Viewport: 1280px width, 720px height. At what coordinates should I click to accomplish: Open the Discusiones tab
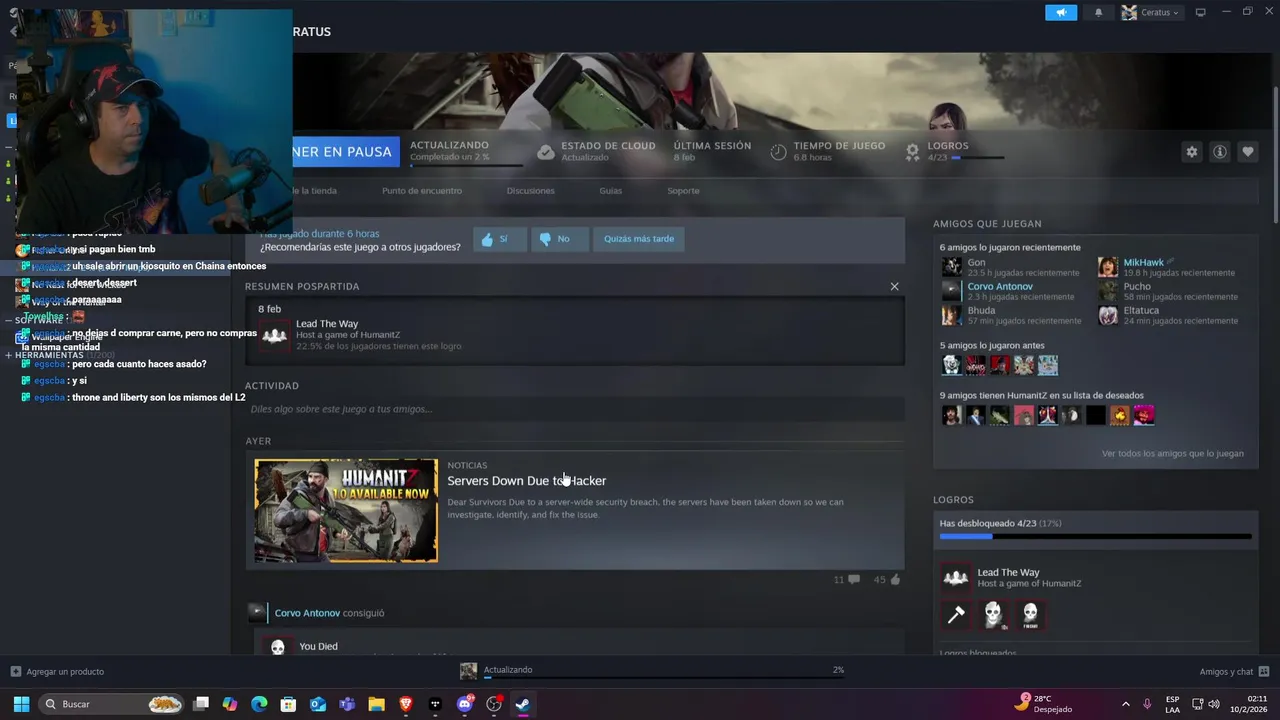[530, 191]
